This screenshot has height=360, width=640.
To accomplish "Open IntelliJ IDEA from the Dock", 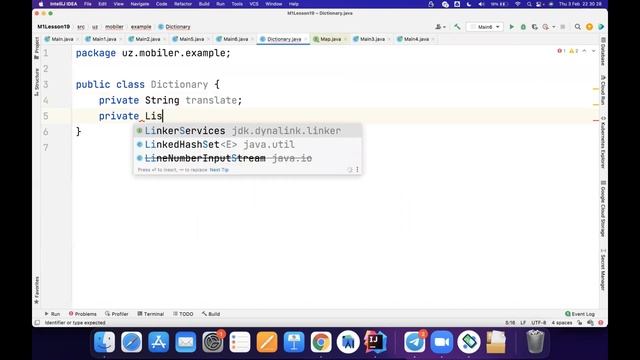I will coord(375,342).
